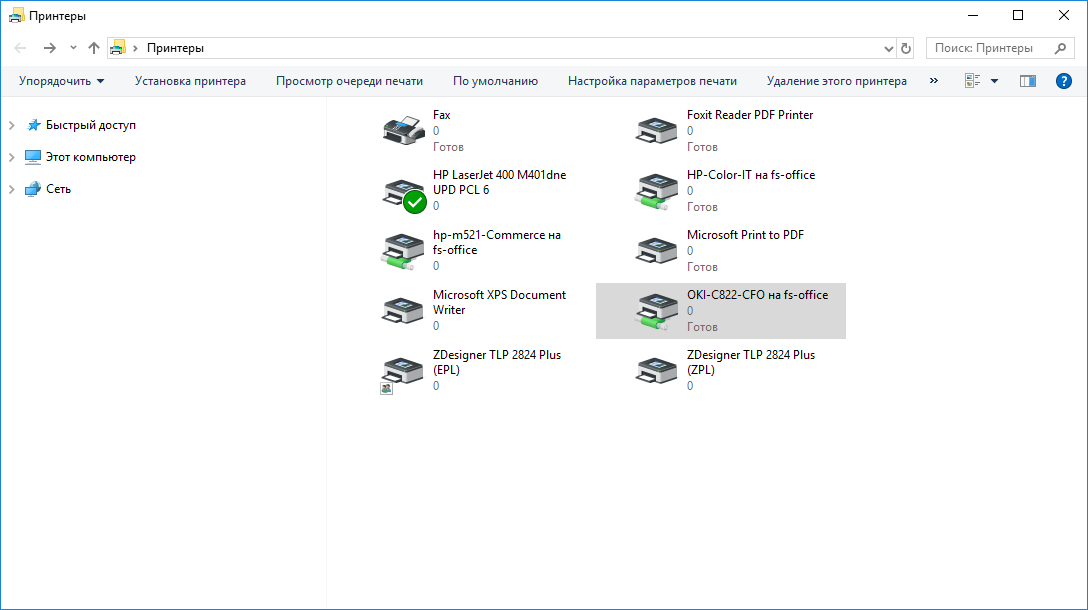Click the change view layout icon
This screenshot has height=610, width=1088.
[973, 81]
